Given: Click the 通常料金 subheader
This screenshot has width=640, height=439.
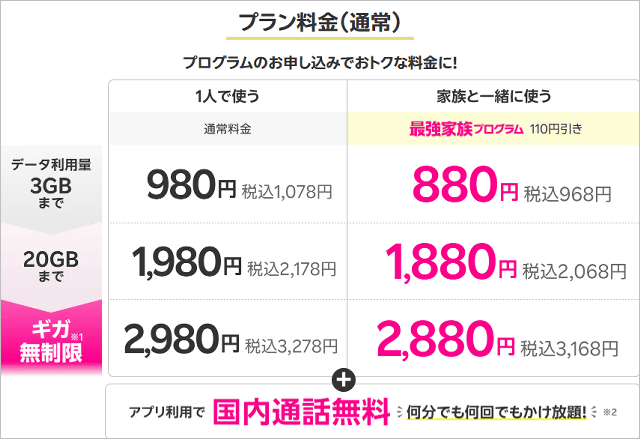Looking at the screenshot, I should tap(226, 129).
